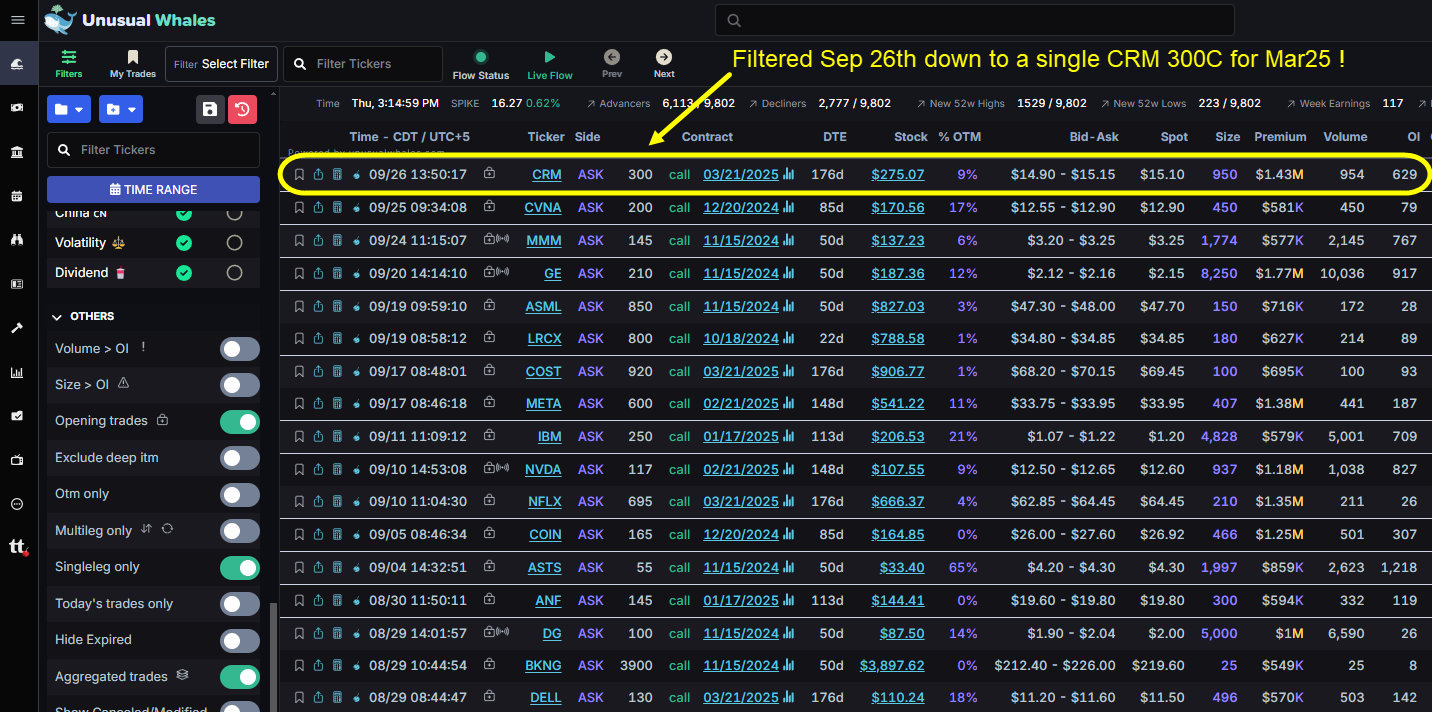The width and height of the screenshot is (1432, 712).
Task: Enable Today's trades only toggle
Action: click(x=240, y=604)
